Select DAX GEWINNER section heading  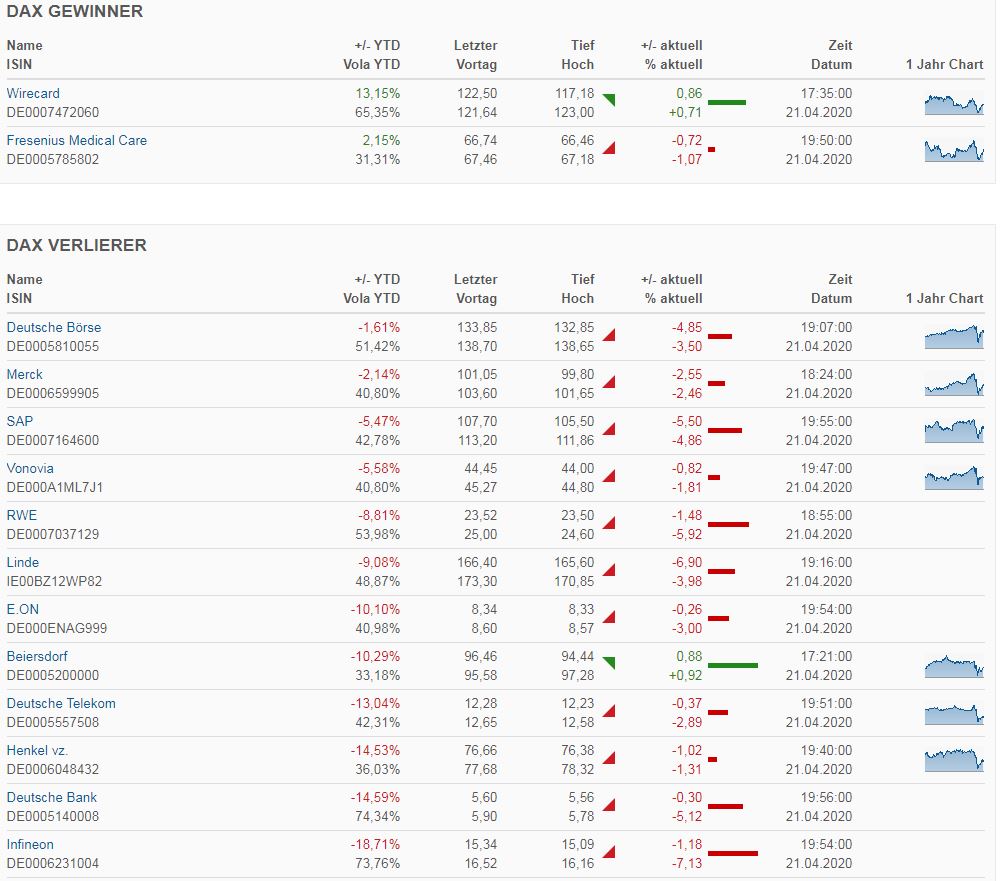coord(74,11)
